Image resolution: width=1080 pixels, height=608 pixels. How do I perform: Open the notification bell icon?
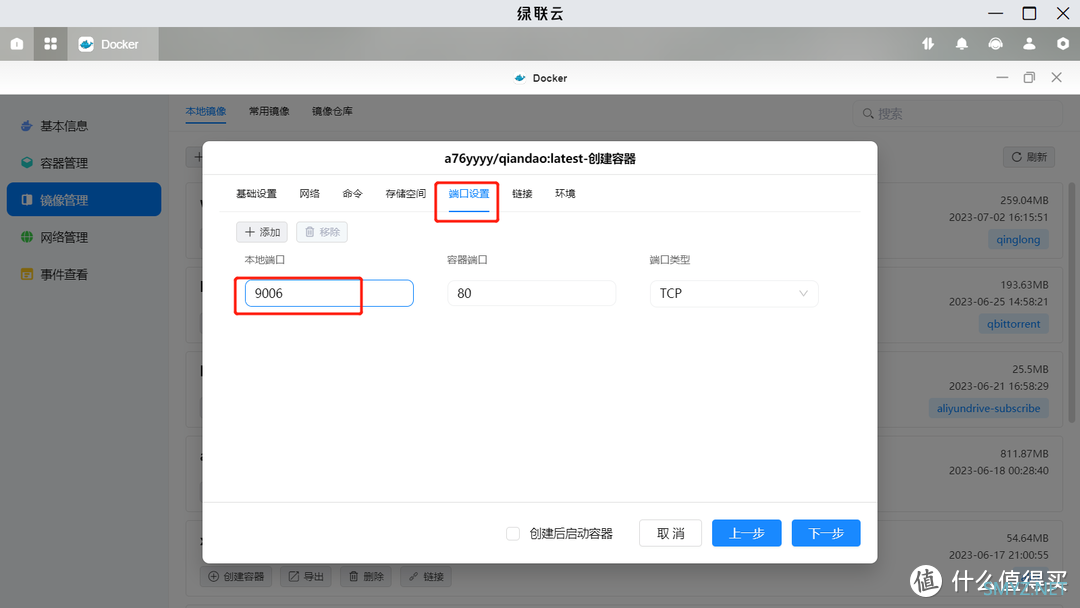(x=961, y=44)
